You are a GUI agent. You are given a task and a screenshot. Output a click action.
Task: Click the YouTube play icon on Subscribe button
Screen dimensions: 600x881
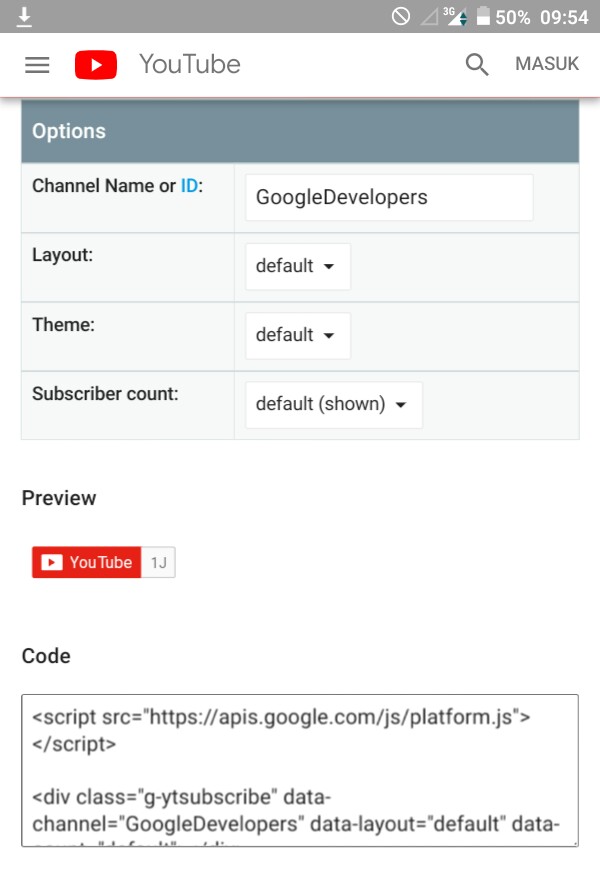tap(50, 562)
